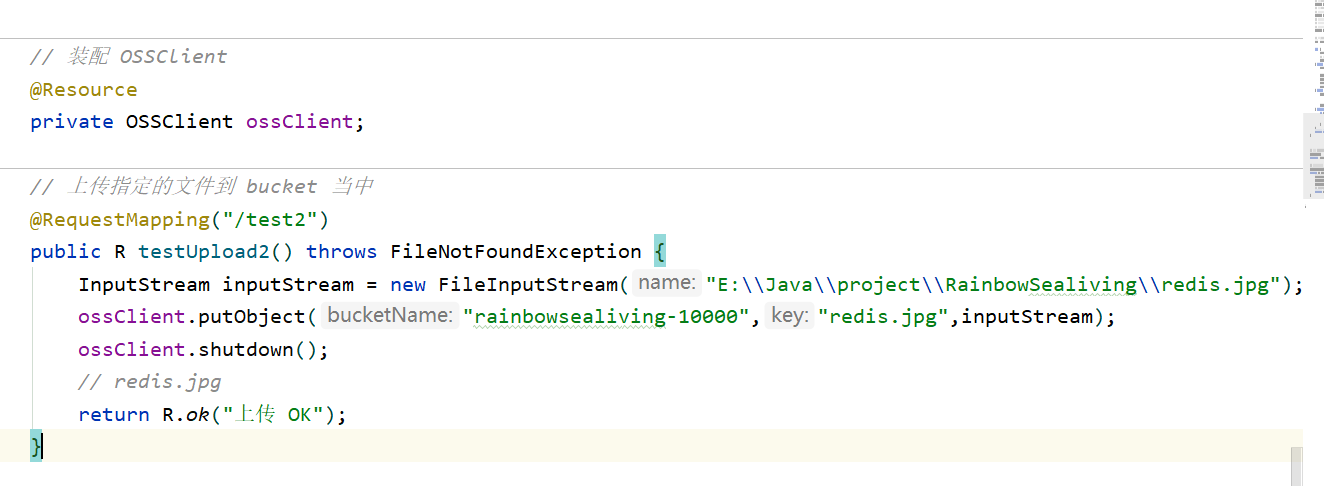Click the vertical scrollbar thumb at bottom right
This screenshot has height=486, width=1324.
point(1297,467)
